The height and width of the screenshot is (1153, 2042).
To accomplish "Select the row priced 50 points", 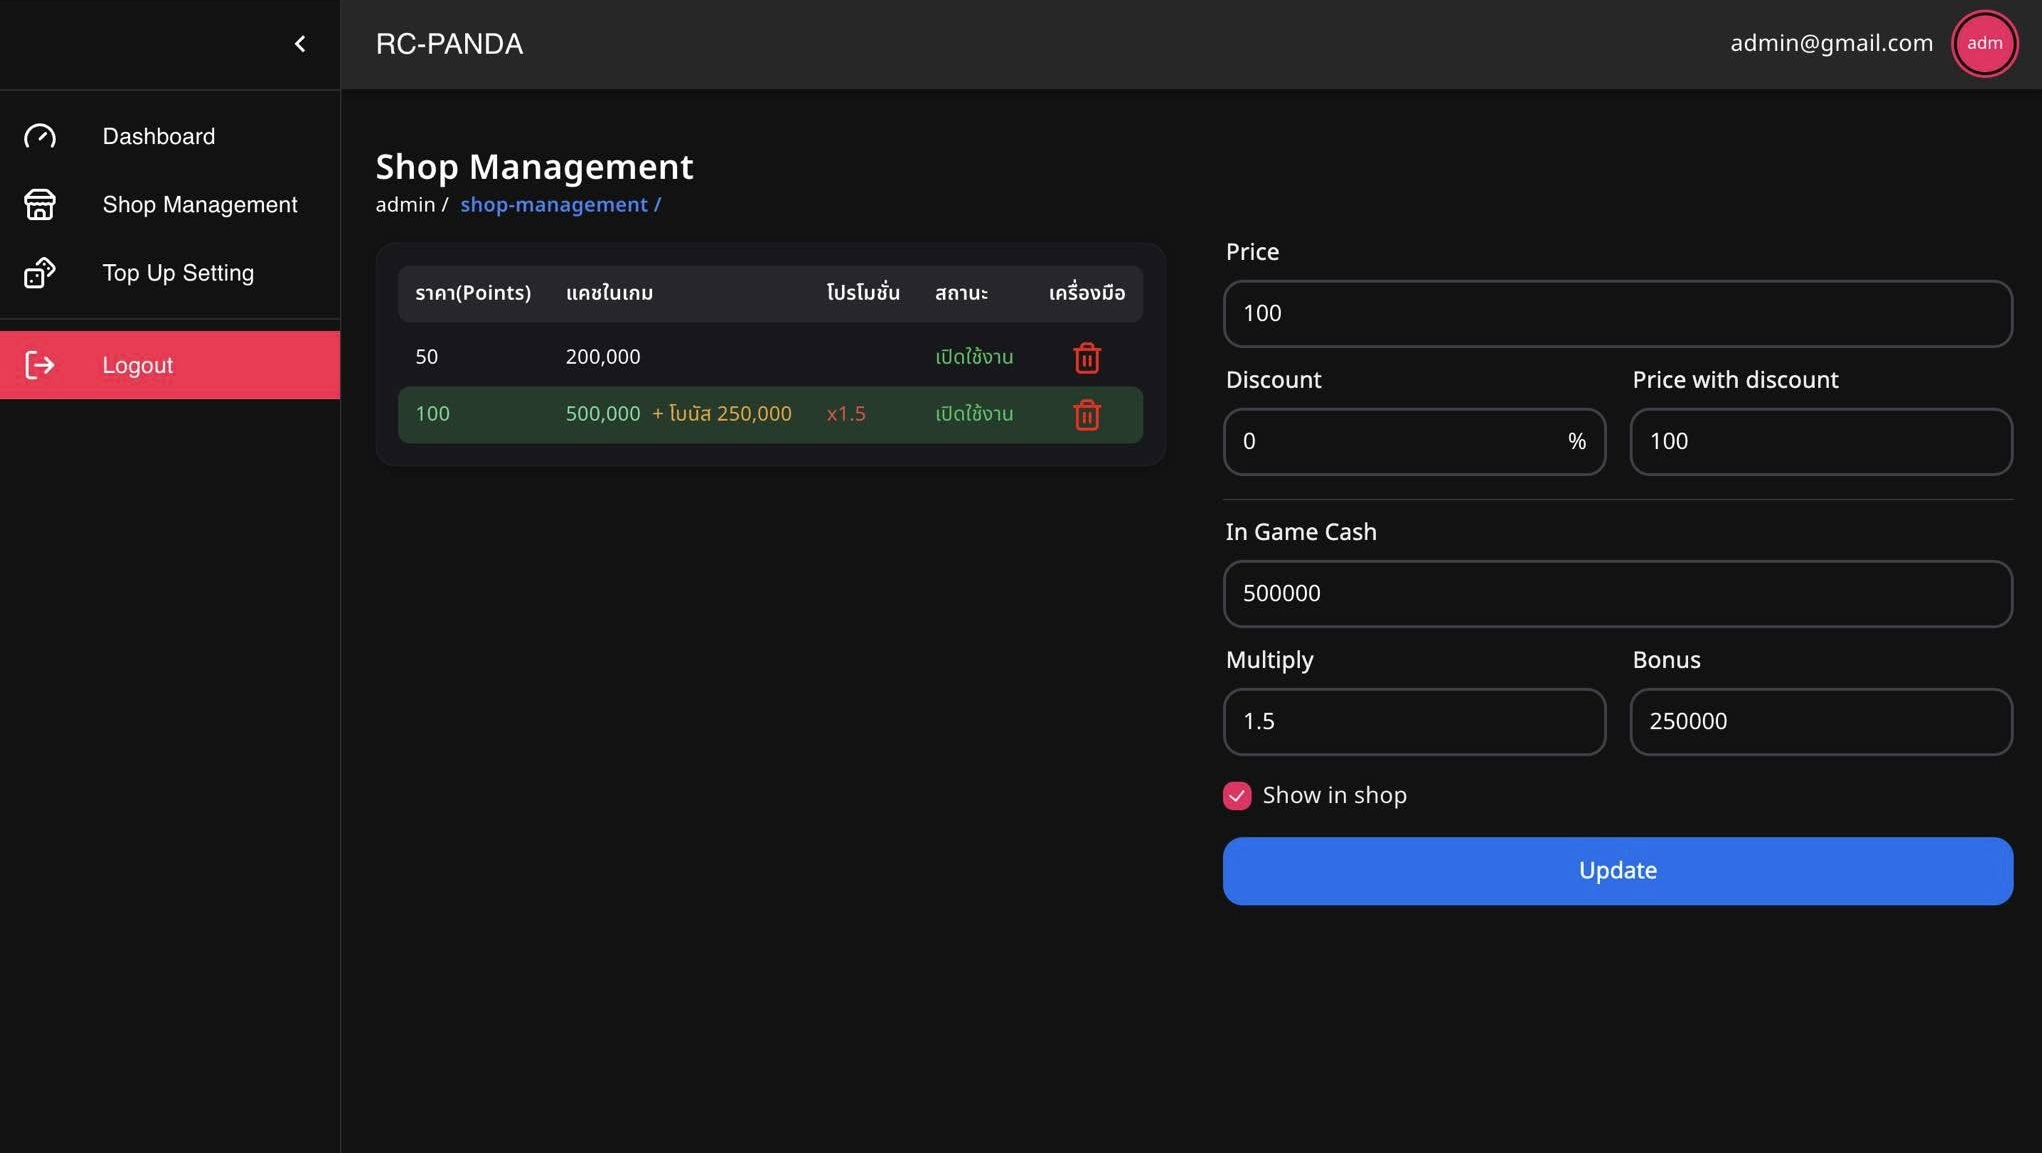I will pos(770,358).
